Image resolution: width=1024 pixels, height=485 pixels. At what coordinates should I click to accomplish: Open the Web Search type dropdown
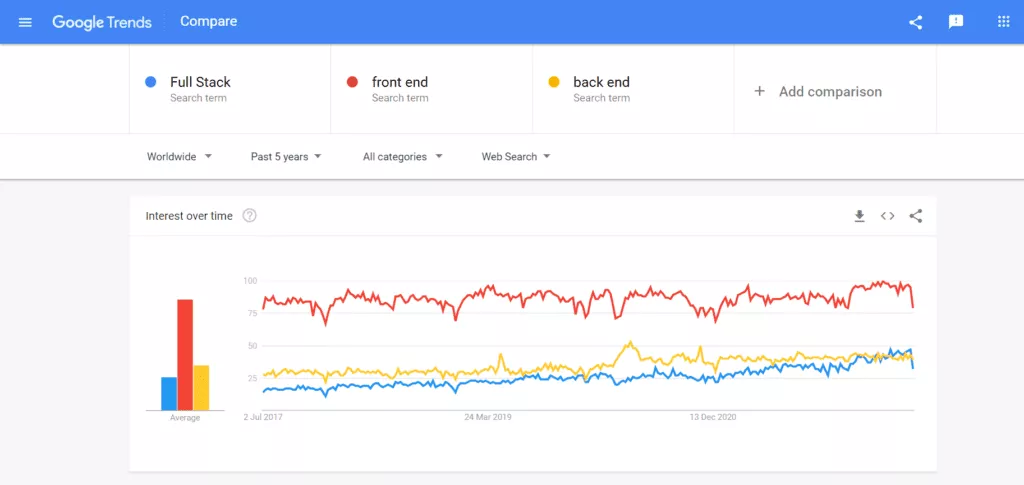click(516, 157)
